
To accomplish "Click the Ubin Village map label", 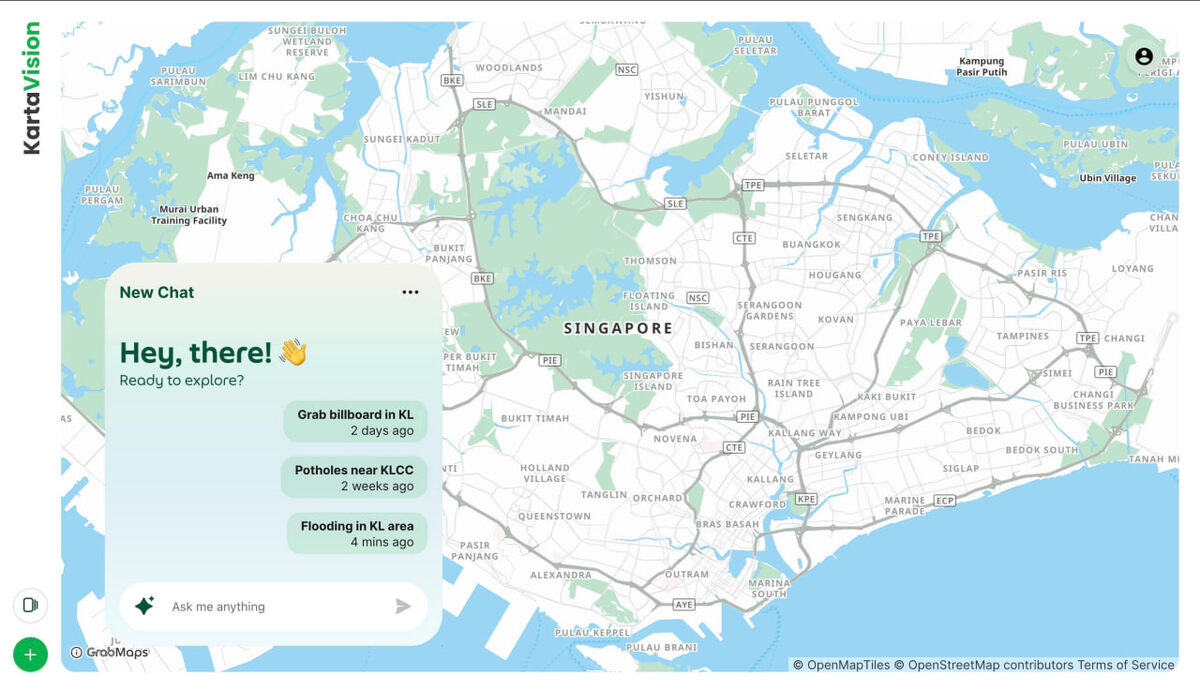I will tap(1108, 178).
